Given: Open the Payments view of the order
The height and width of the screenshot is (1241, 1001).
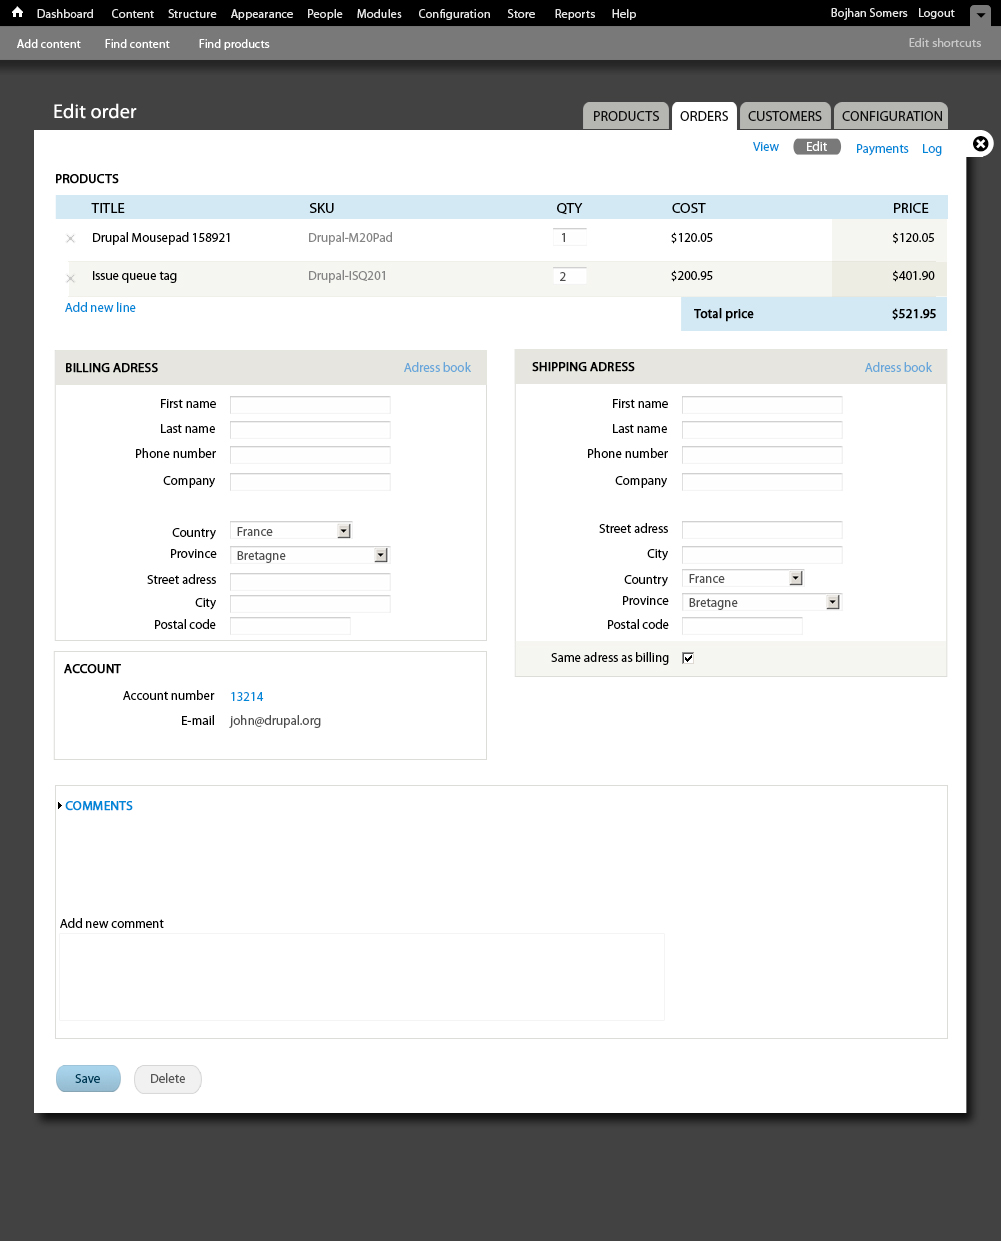Looking at the screenshot, I should pyautogui.click(x=881, y=148).
